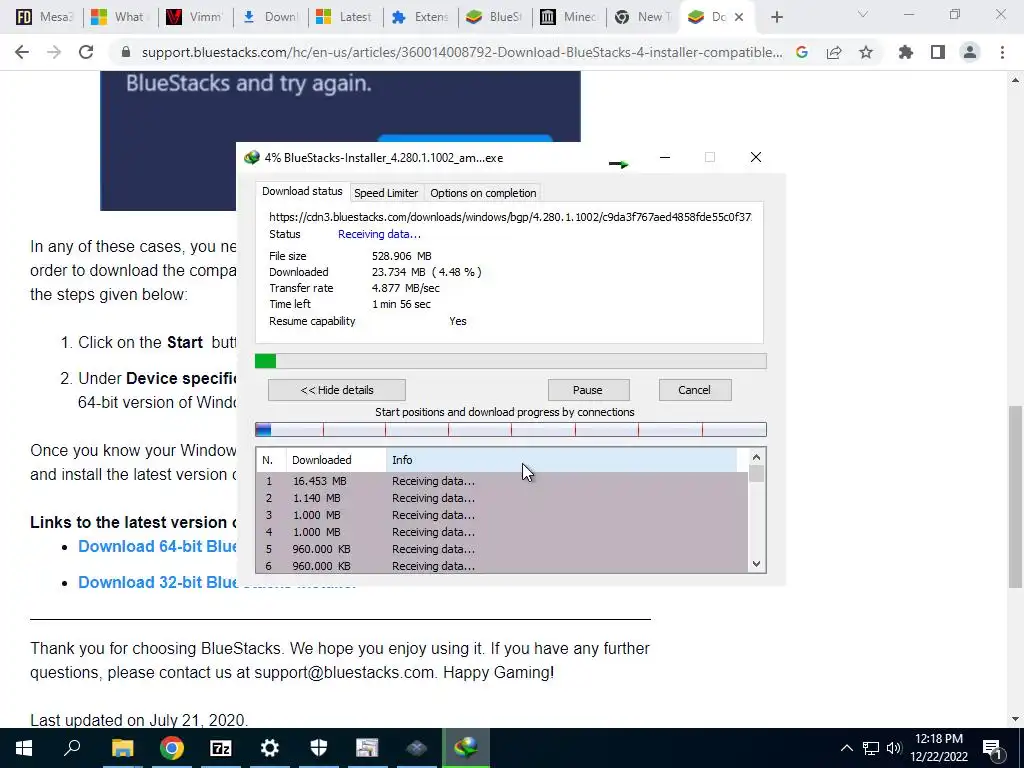Viewport: 1024px width, 768px height.
Task: Click the browser page vertical scrollbar
Action: tap(1015, 496)
